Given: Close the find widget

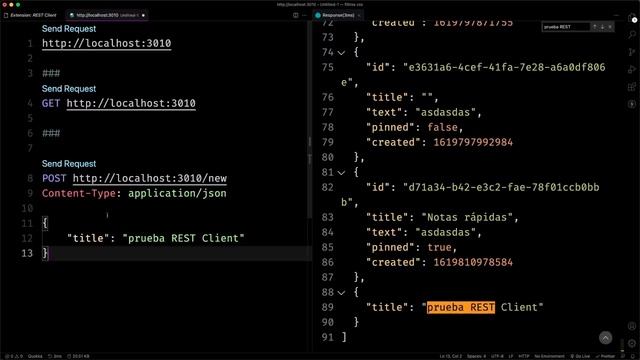Looking at the screenshot, I should pos(610,27).
